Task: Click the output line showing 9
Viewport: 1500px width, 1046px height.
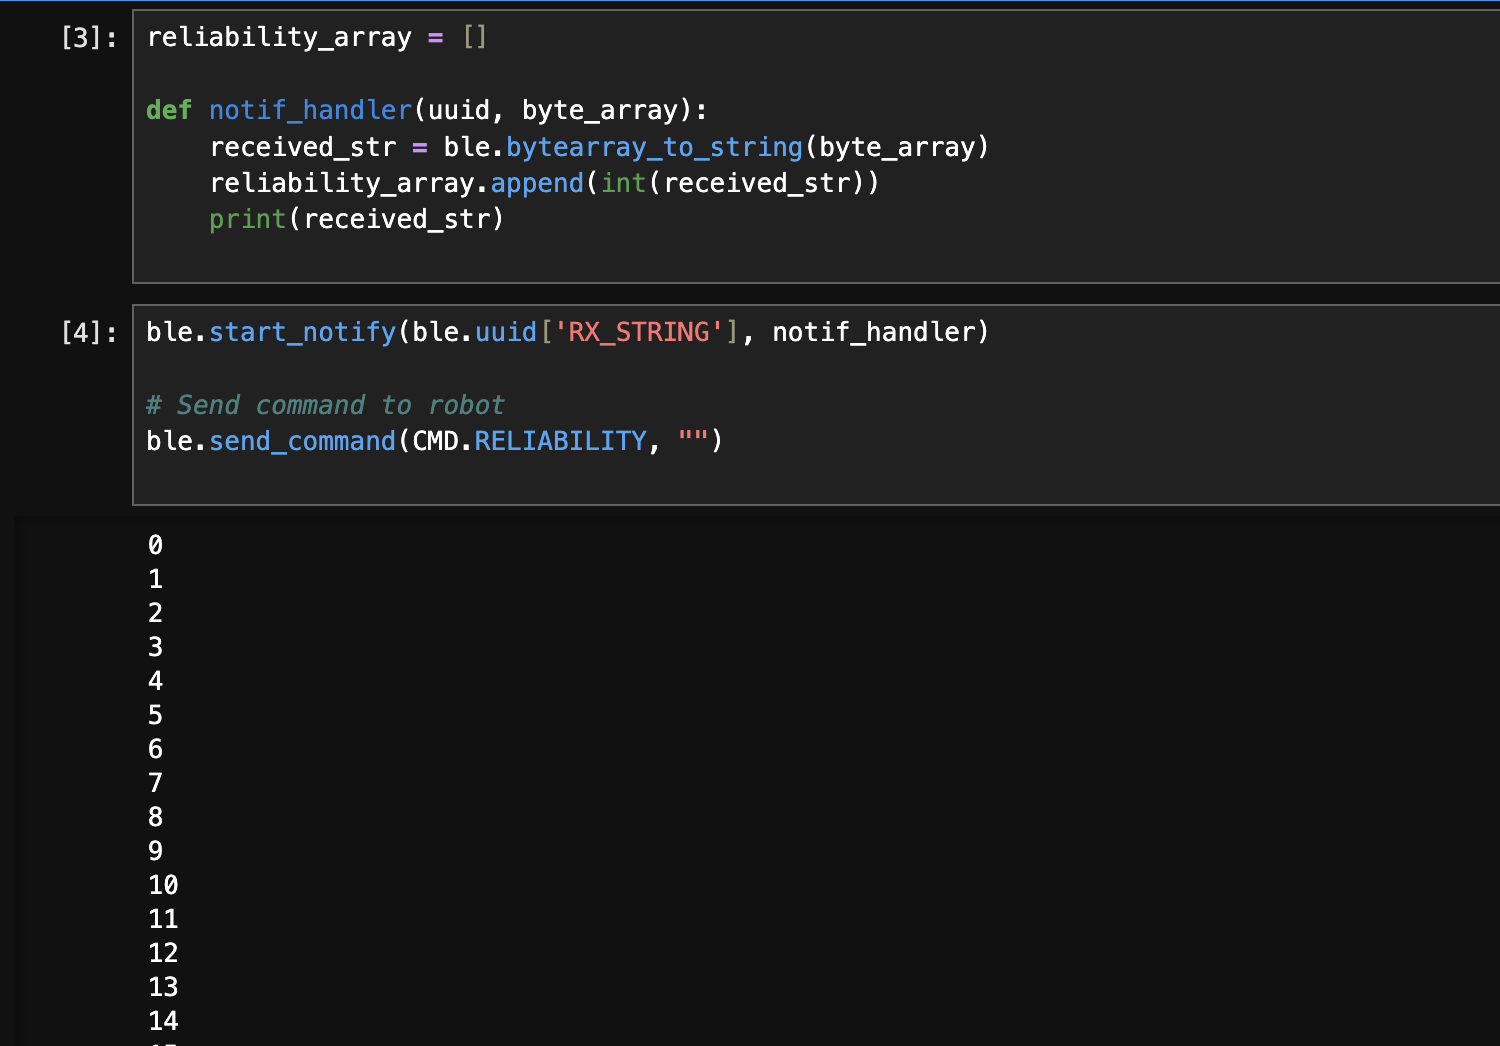Action: [156, 851]
